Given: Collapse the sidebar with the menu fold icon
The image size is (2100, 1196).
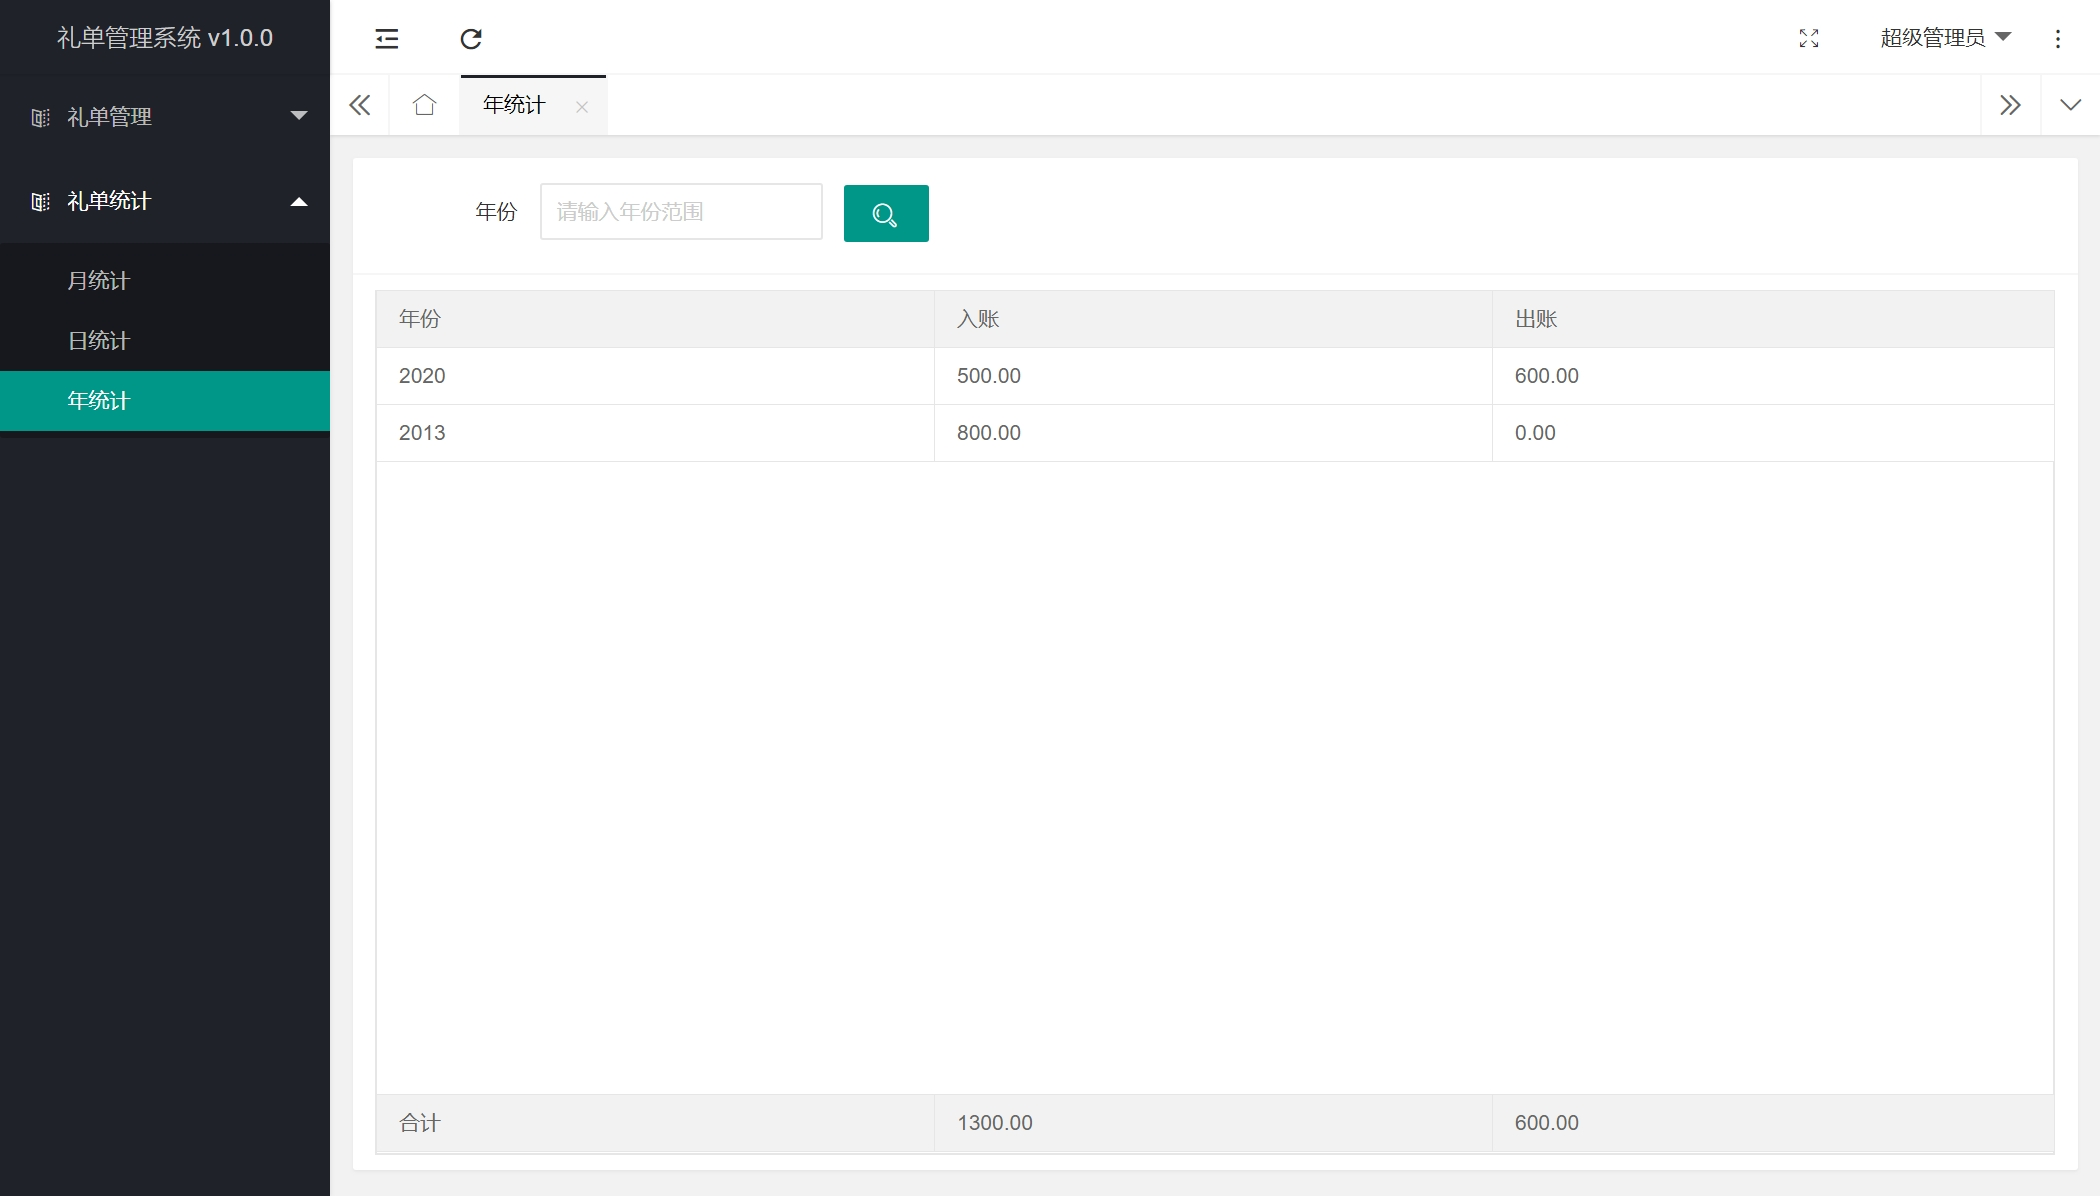Looking at the screenshot, I should point(386,39).
